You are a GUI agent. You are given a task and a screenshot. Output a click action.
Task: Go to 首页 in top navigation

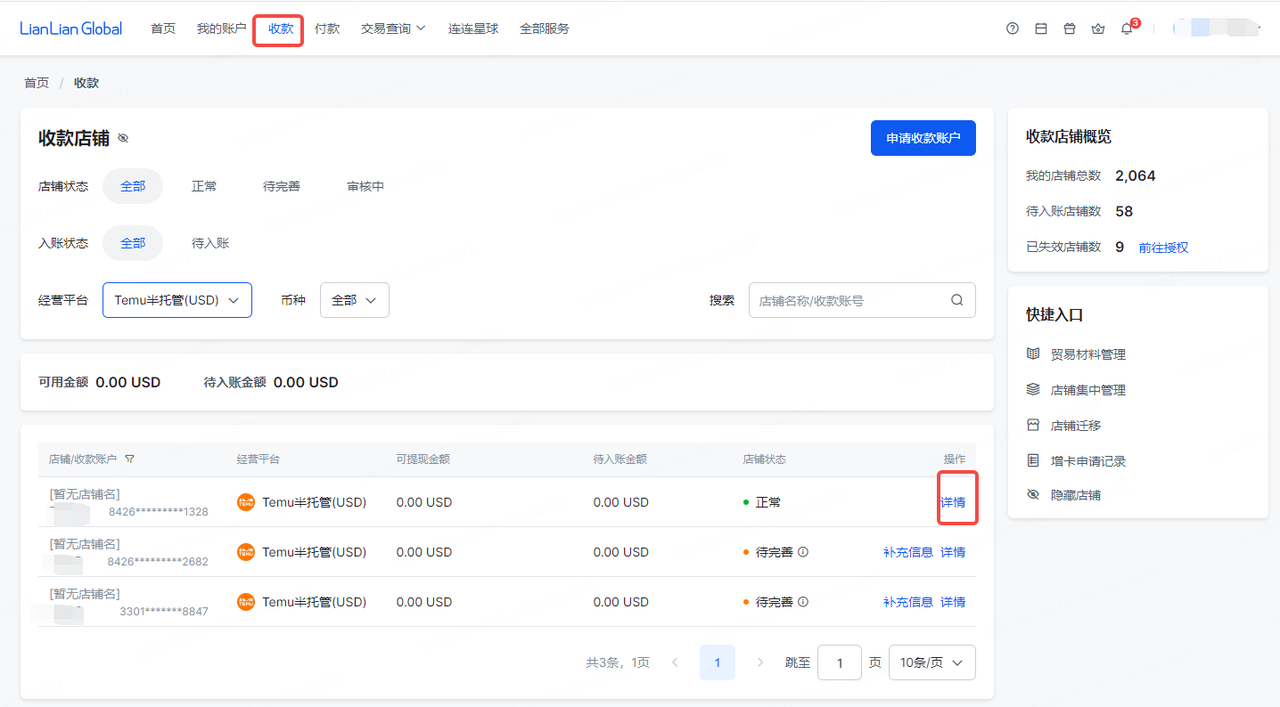[163, 29]
